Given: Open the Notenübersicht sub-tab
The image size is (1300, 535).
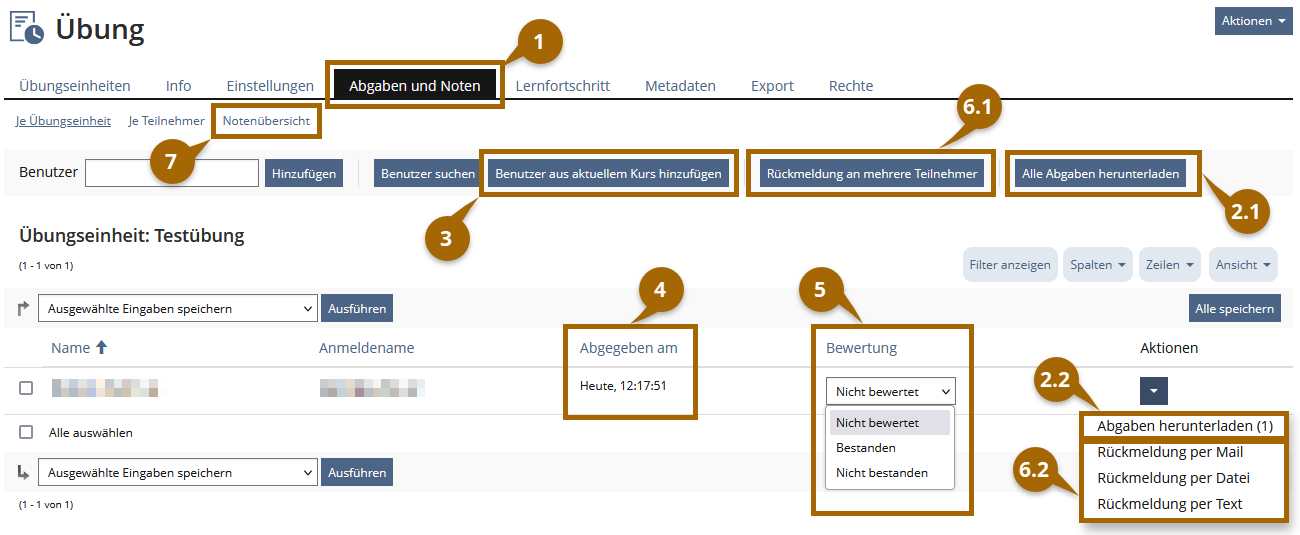Looking at the screenshot, I should point(266,121).
